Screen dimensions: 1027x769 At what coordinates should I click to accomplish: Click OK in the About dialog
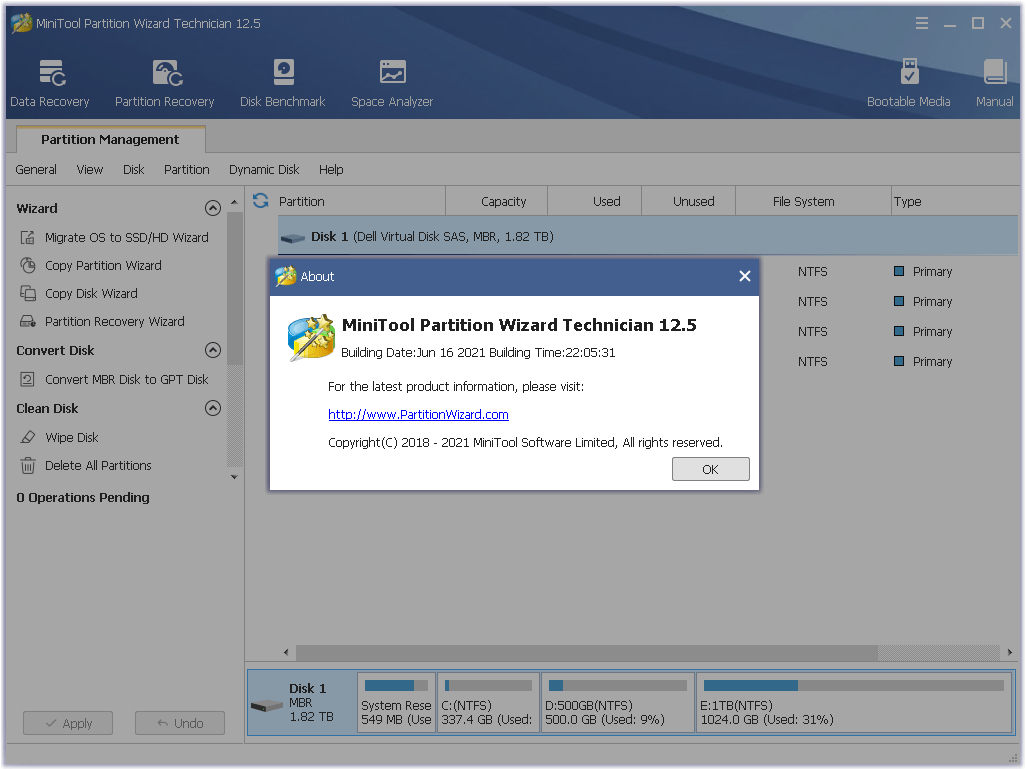(711, 469)
